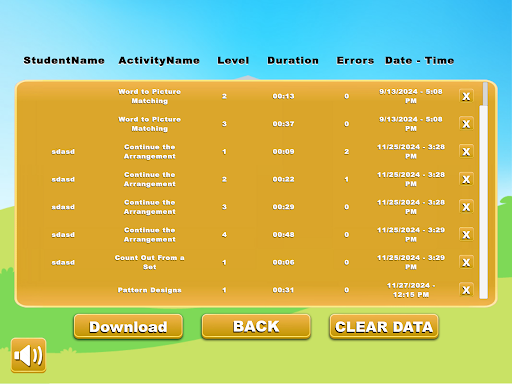Click CLEAR DATA to erase records
Viewport: 512px width, 384px height.
(x=384, y=327)
